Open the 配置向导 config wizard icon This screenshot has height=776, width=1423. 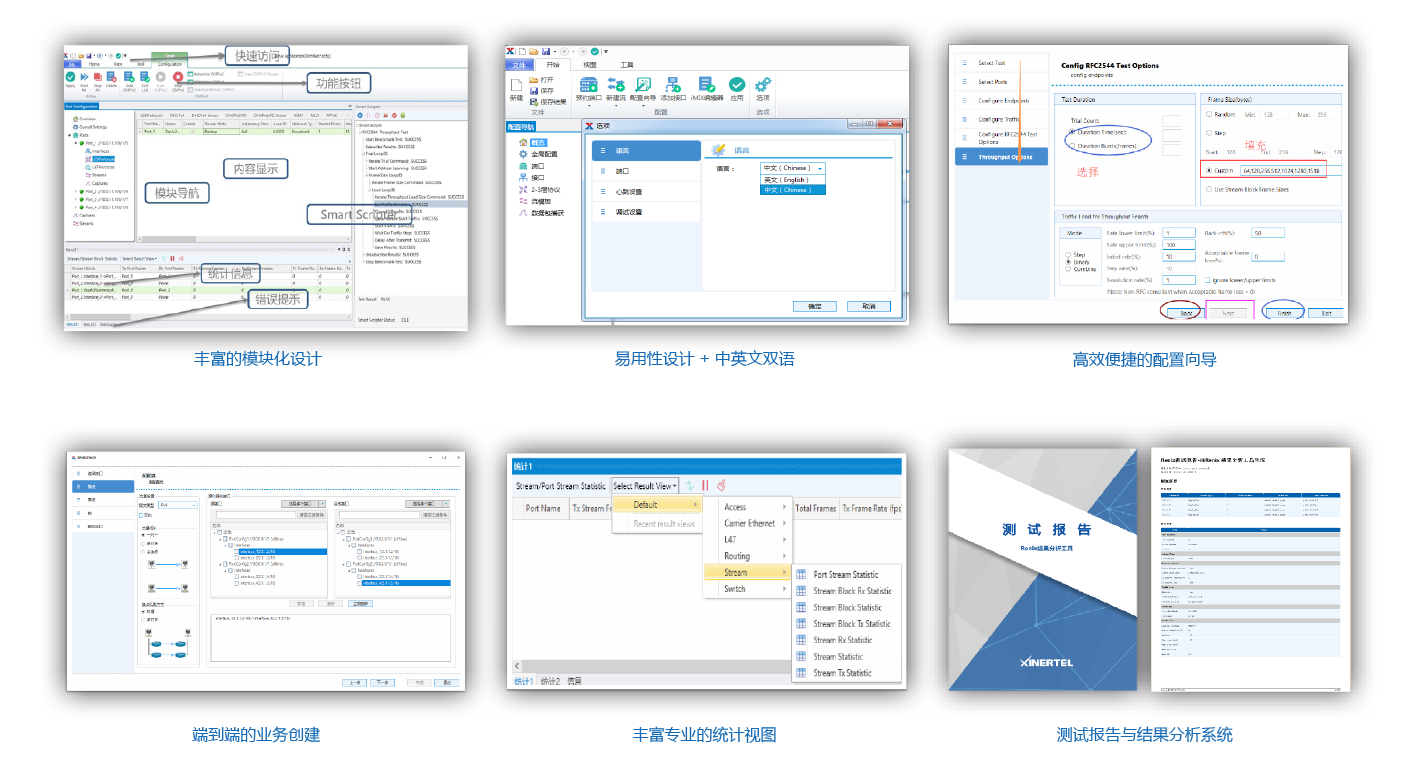pos(644,85)
